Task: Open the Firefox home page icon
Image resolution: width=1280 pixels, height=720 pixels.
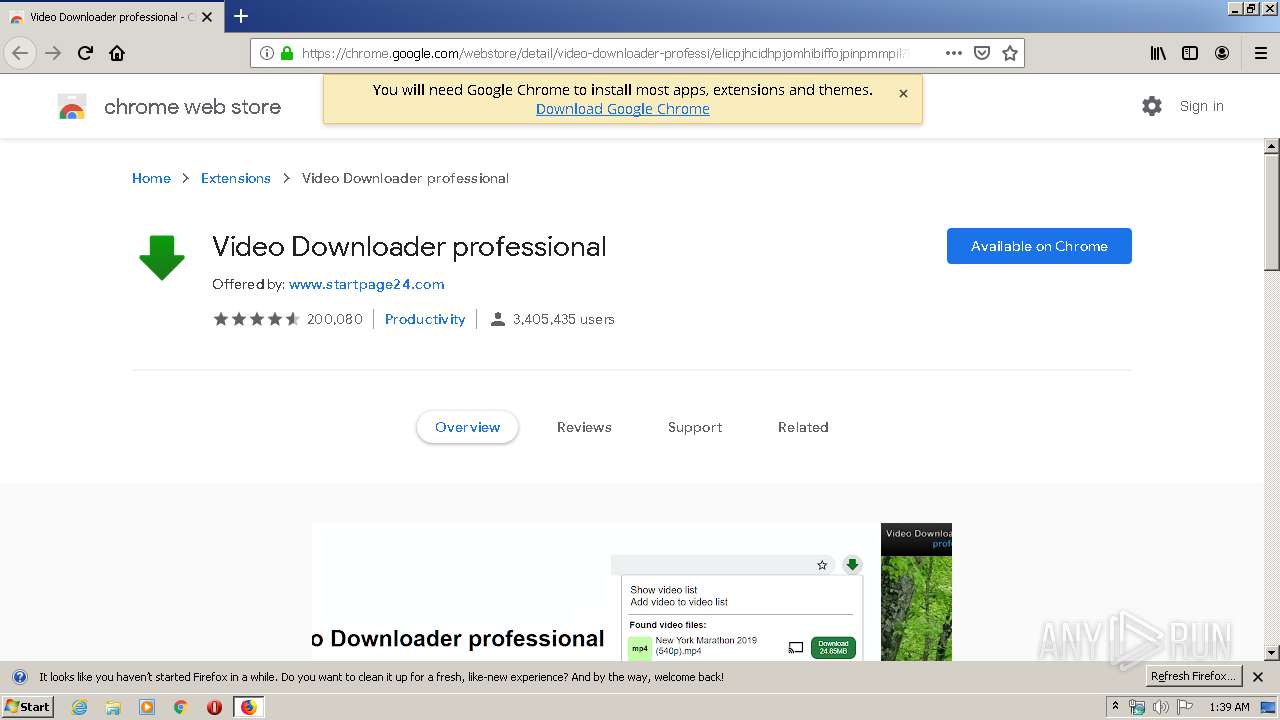Action: pos(117,53)
